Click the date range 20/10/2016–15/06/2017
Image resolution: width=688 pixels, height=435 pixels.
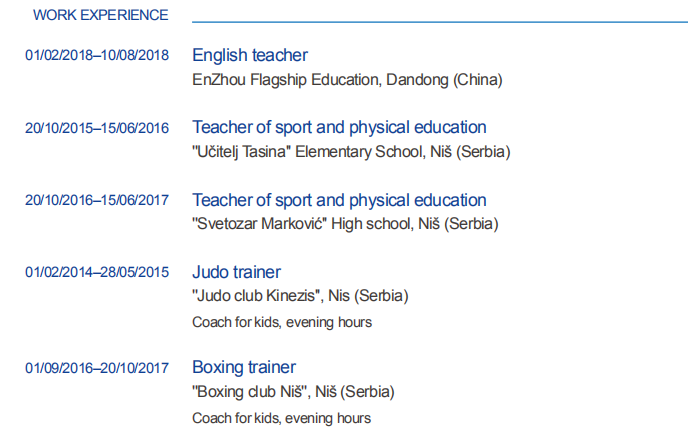pos(97,200)
